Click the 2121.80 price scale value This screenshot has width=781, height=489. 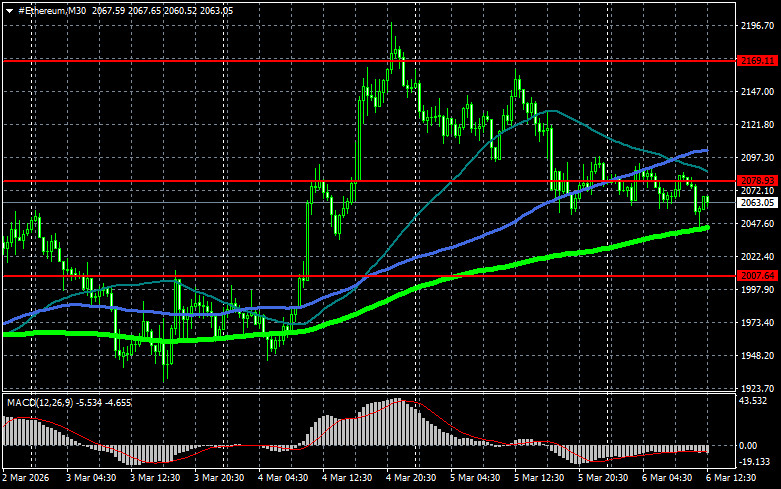tap(758, 124)
